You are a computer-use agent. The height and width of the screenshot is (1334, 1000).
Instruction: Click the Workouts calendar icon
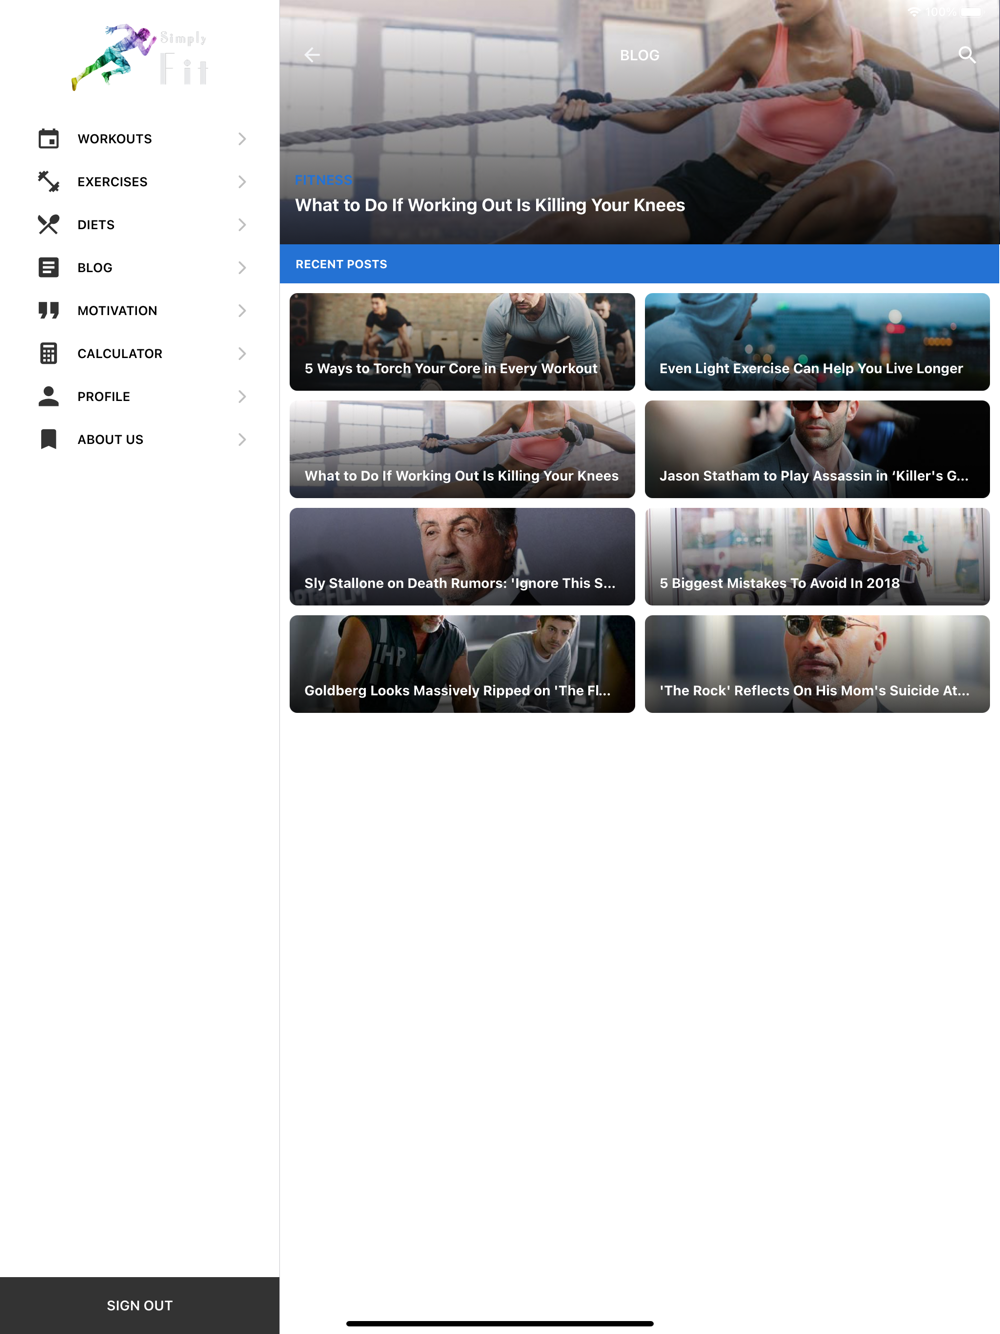(x=48, y=139)
